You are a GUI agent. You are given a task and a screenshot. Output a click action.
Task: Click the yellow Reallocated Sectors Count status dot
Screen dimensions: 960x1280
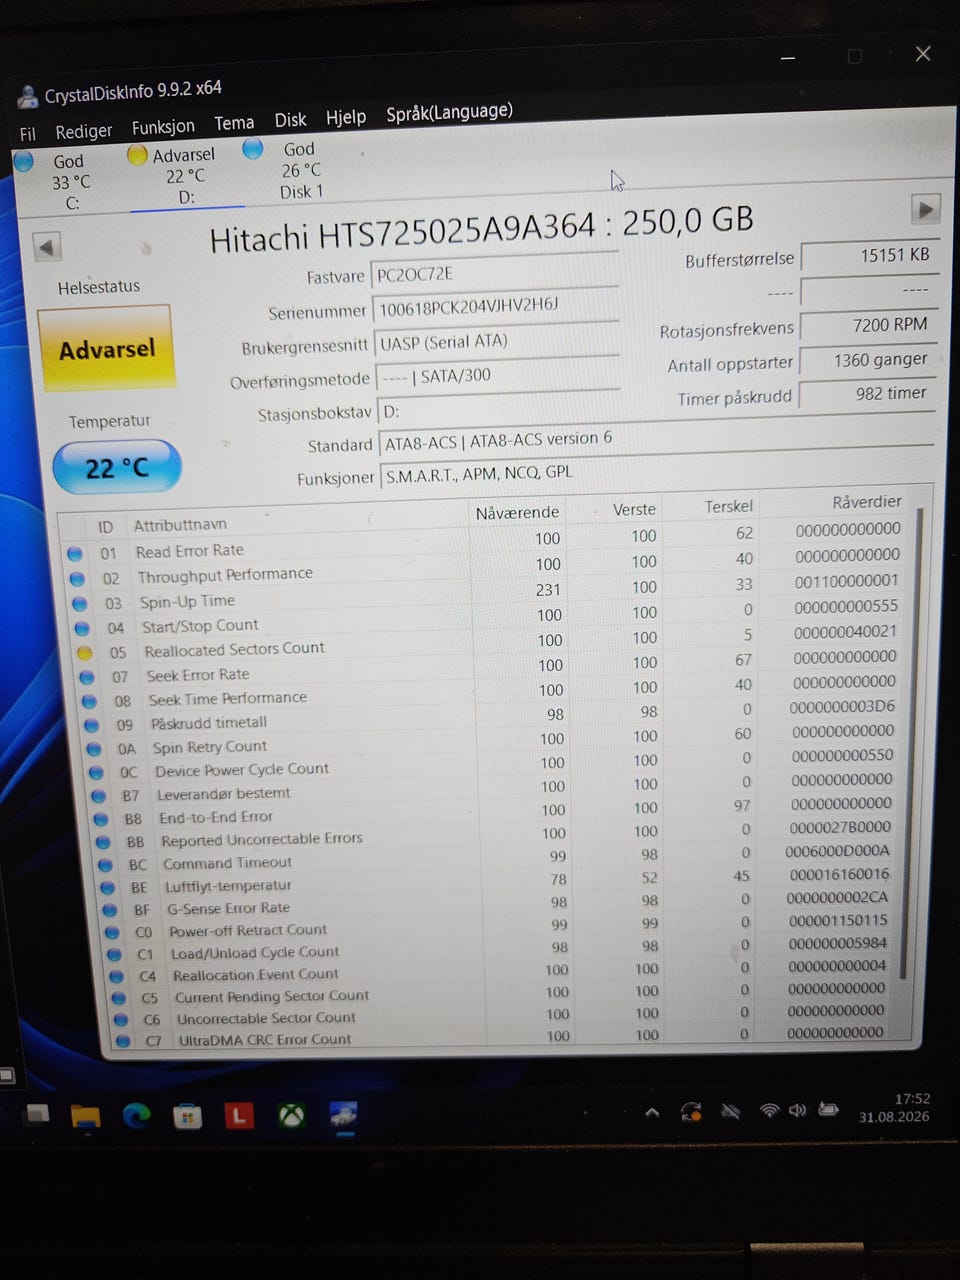tap(85, 653)
